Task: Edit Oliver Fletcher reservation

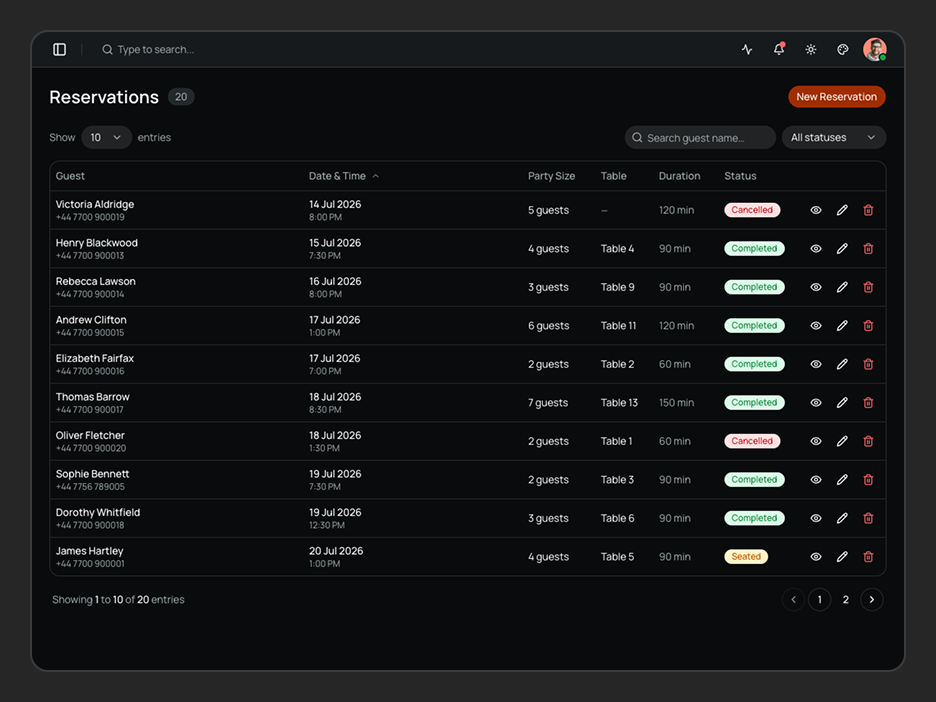Action: pyautogui.click(x=842, y=441)
